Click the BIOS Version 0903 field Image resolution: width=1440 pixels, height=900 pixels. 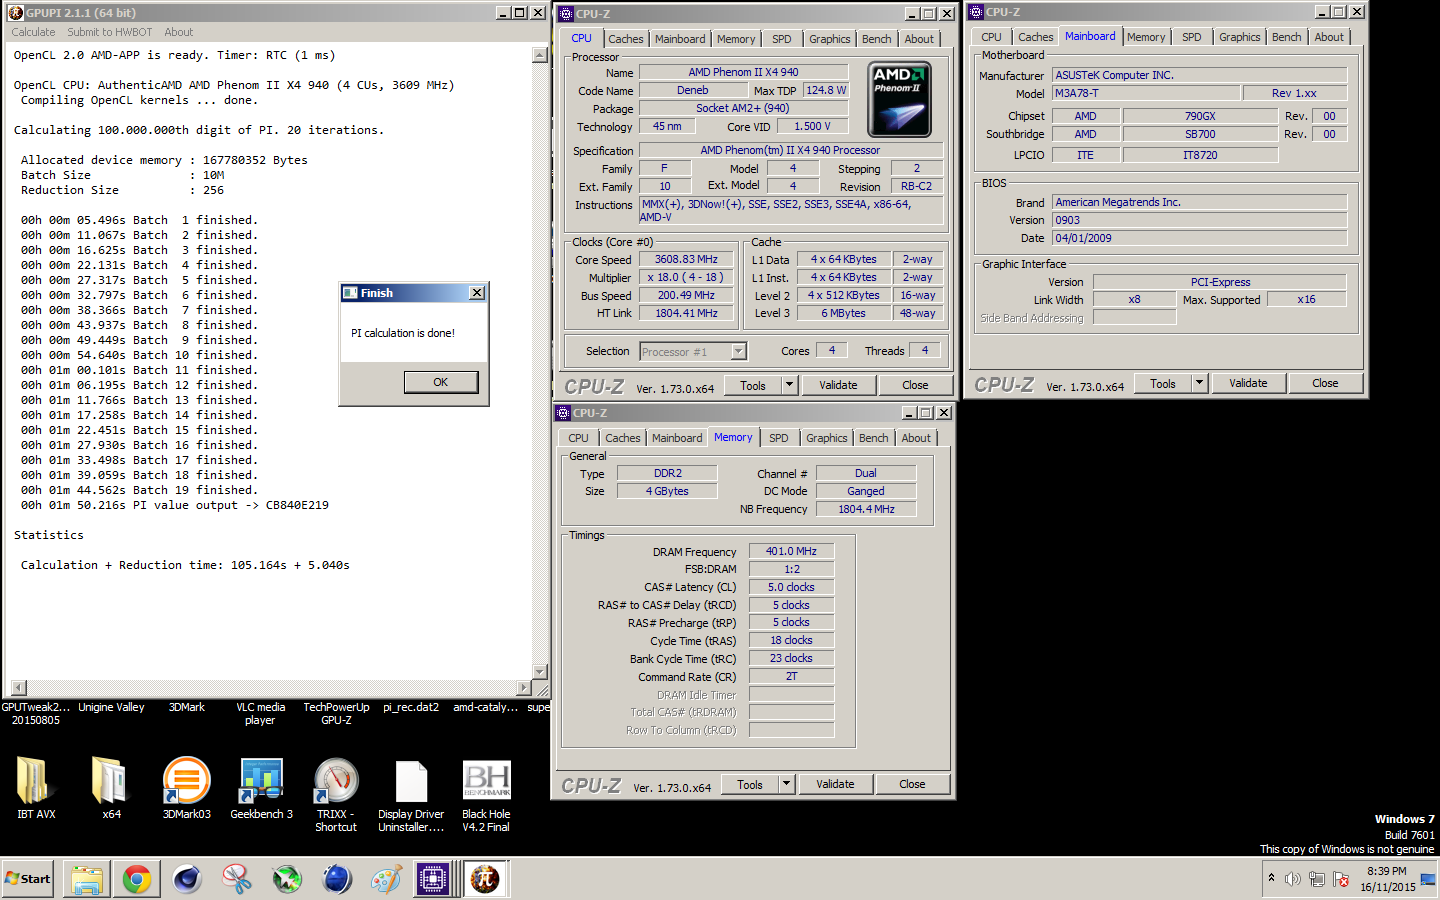(x=1199, y=220)
